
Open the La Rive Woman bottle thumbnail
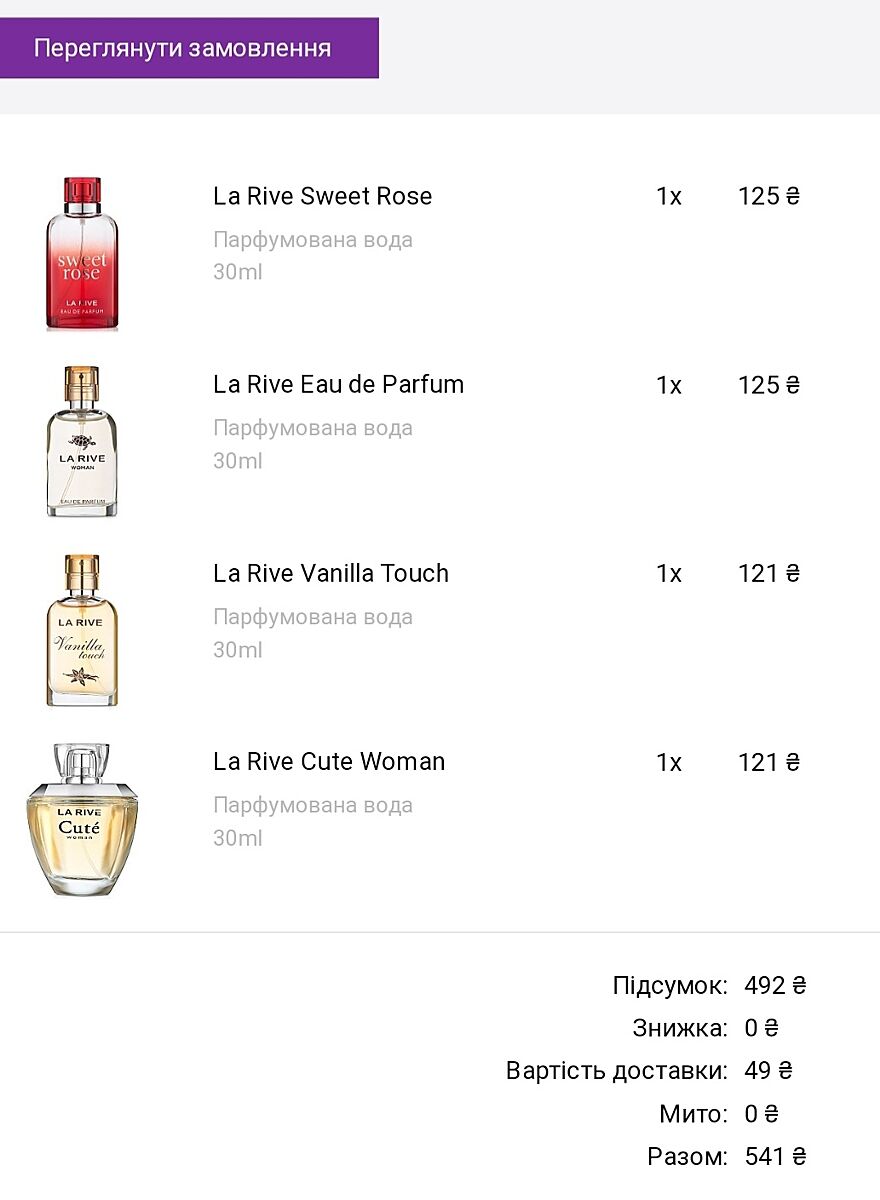coord(82,442)
